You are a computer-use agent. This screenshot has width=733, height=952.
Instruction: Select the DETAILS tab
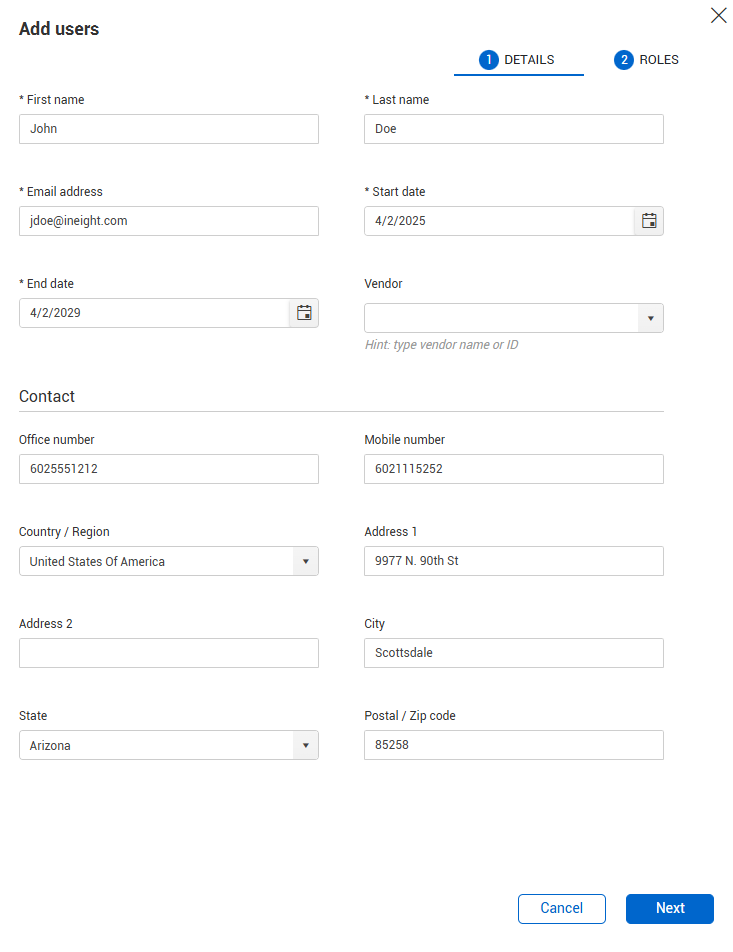pyautogui.click(x=518, y=60)
